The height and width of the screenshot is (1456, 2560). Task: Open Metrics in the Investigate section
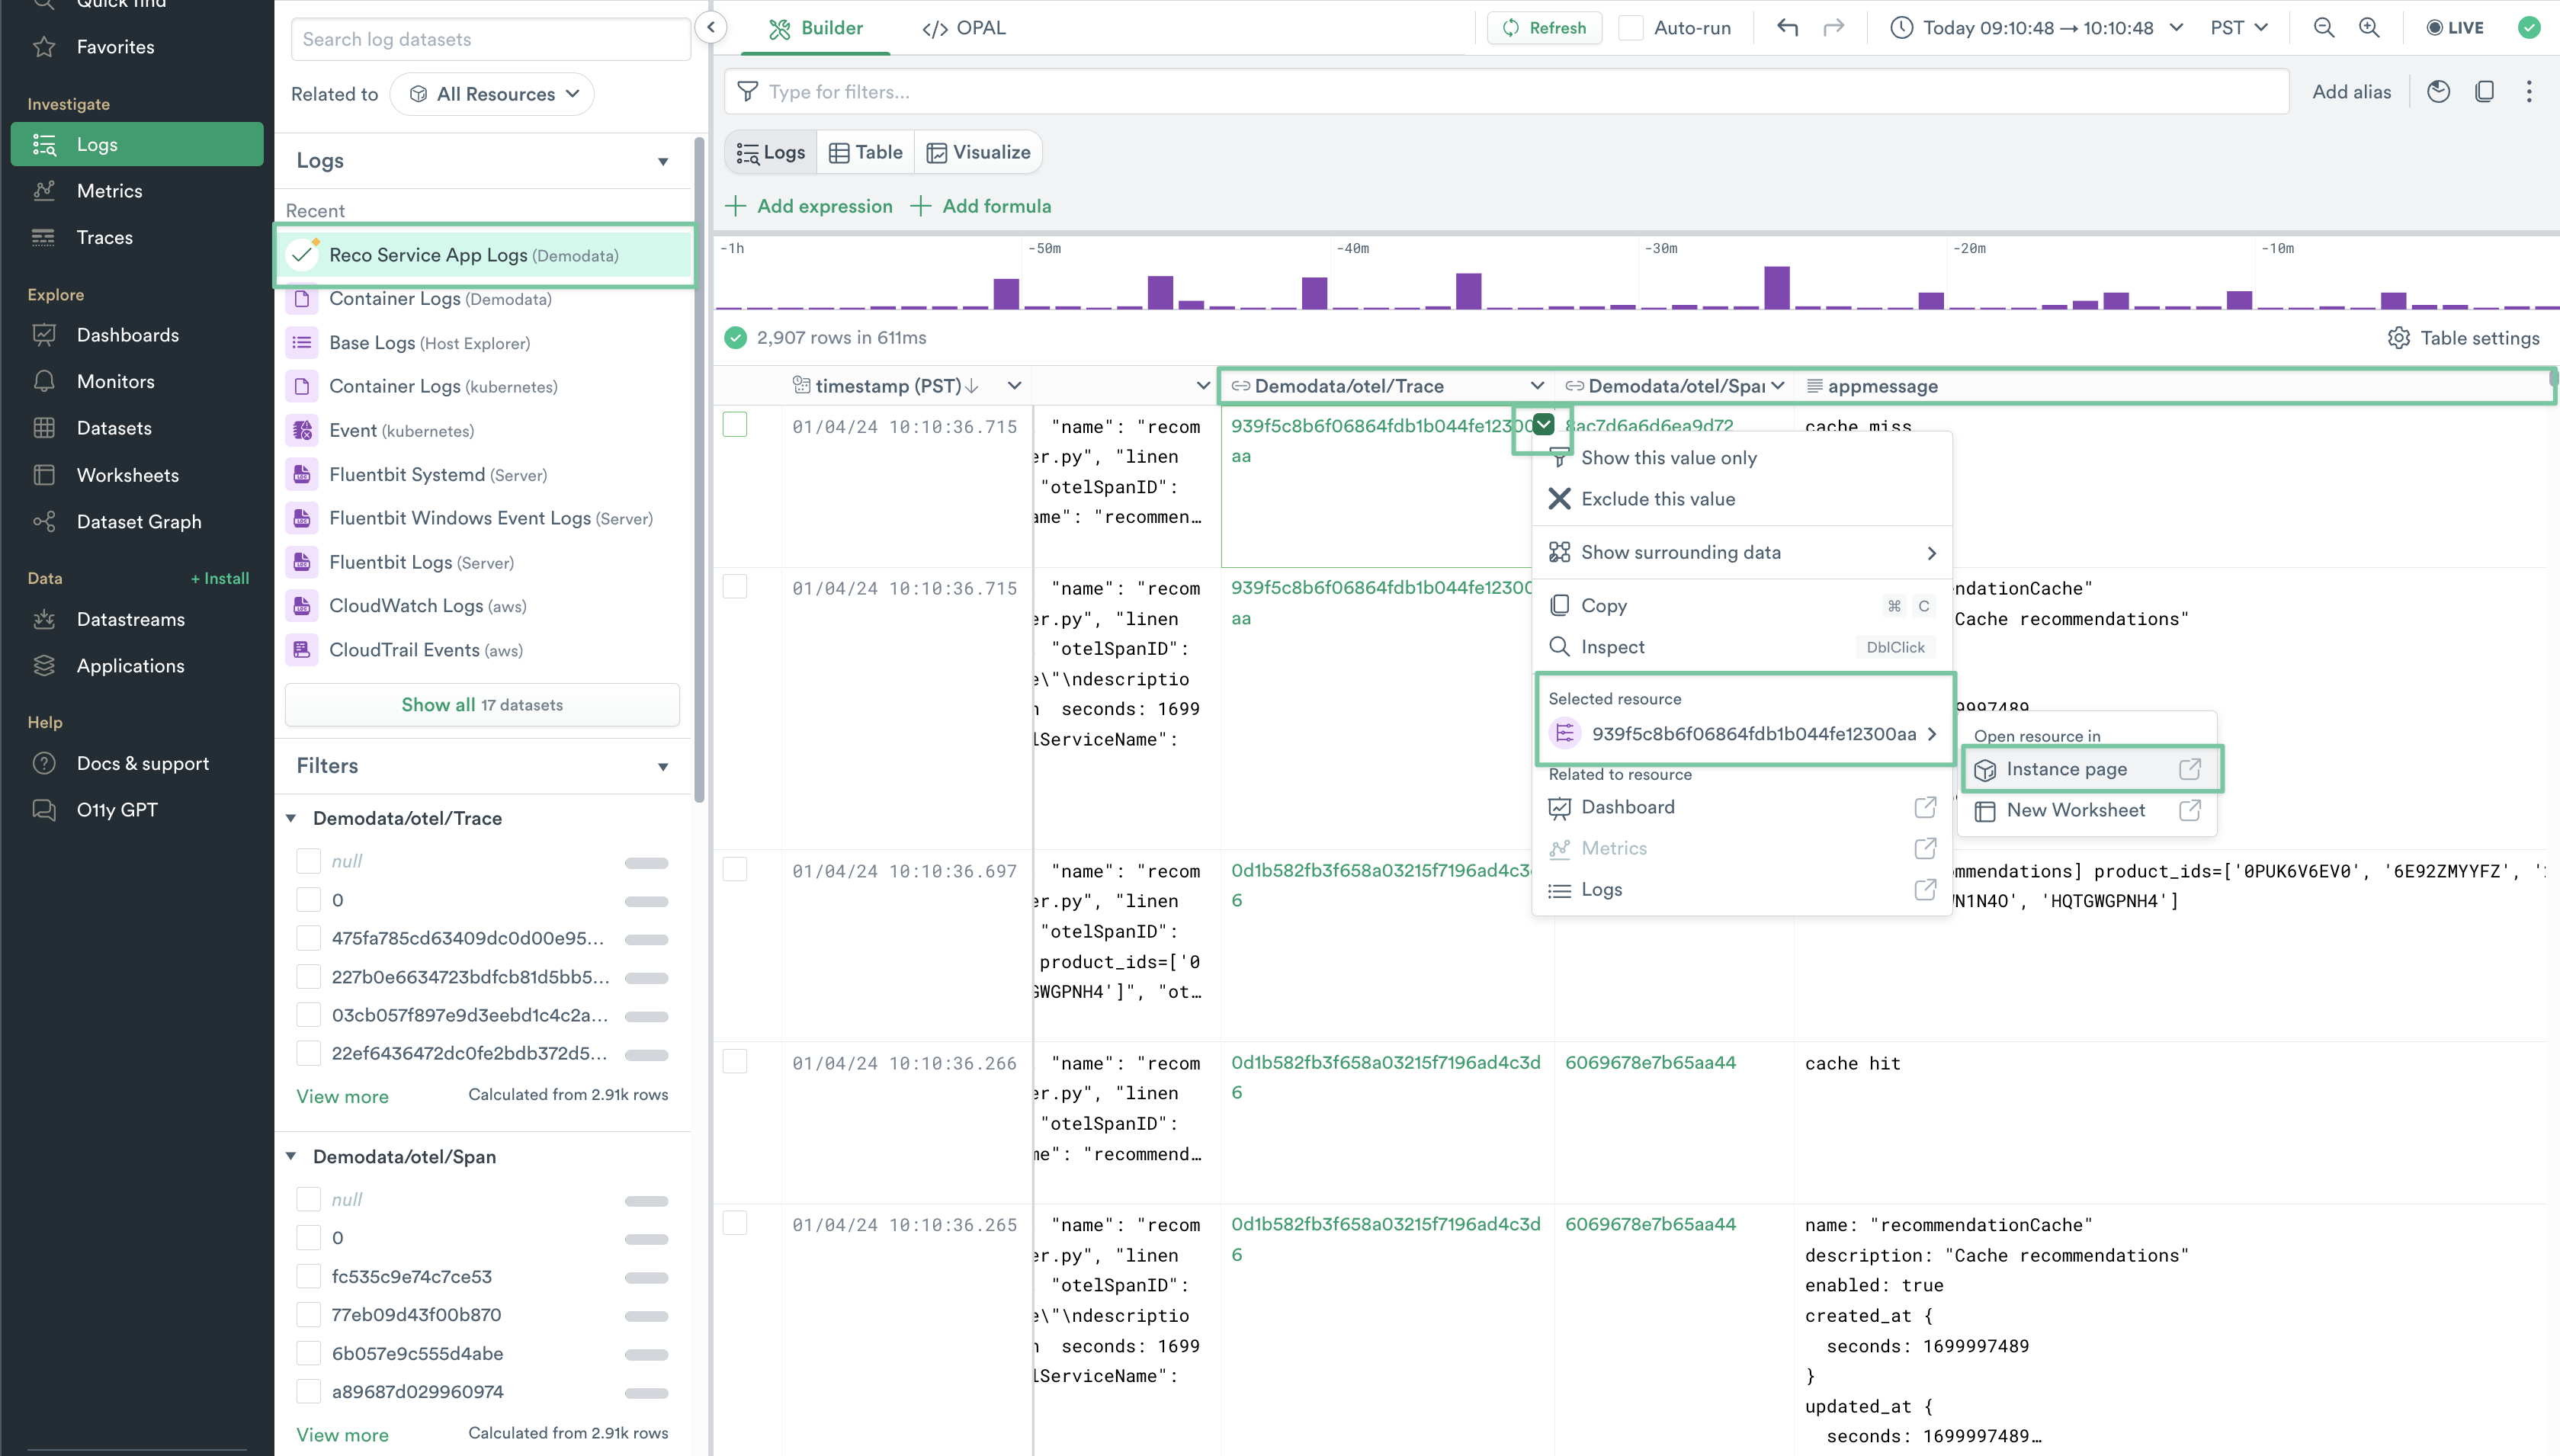(108, 191)
